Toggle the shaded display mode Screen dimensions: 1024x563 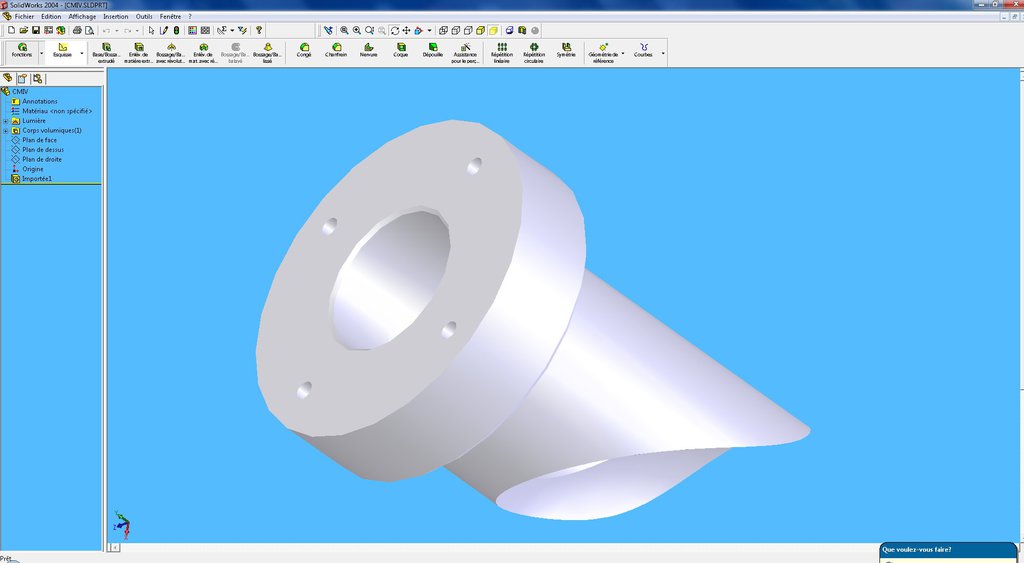click(494, 31)
